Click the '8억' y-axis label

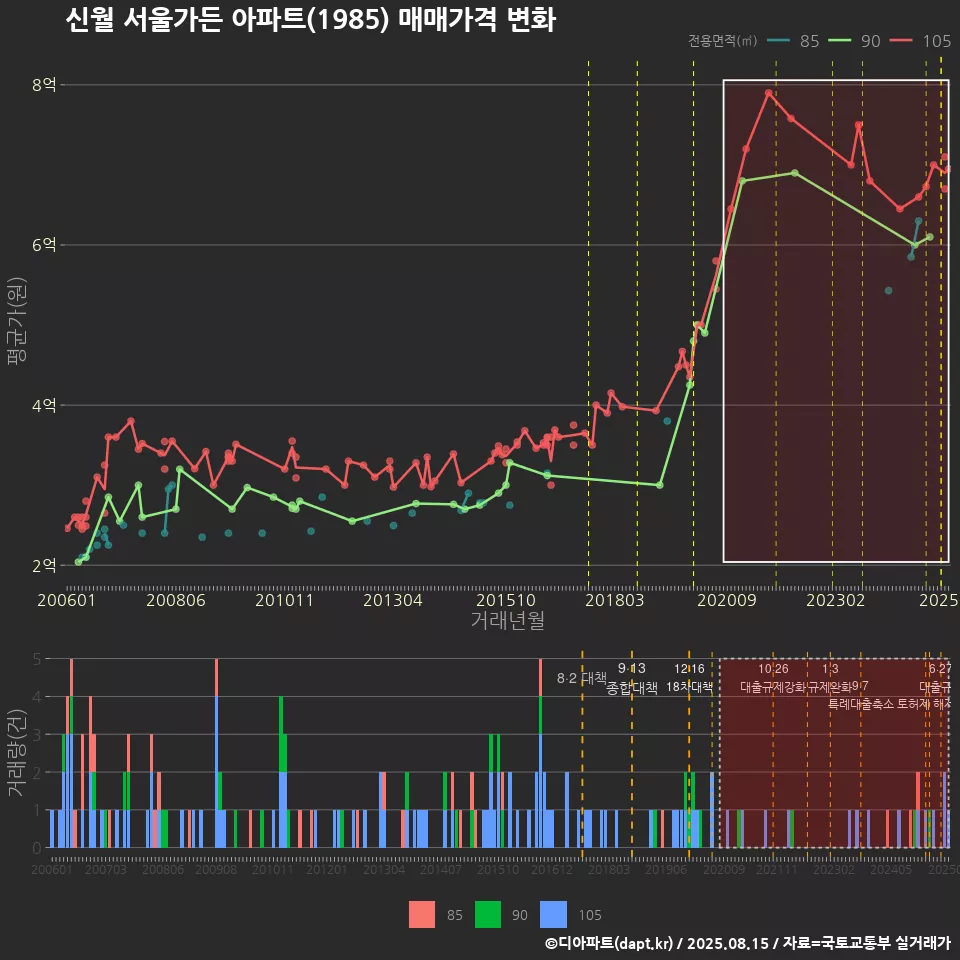click(x=44, y=84)
